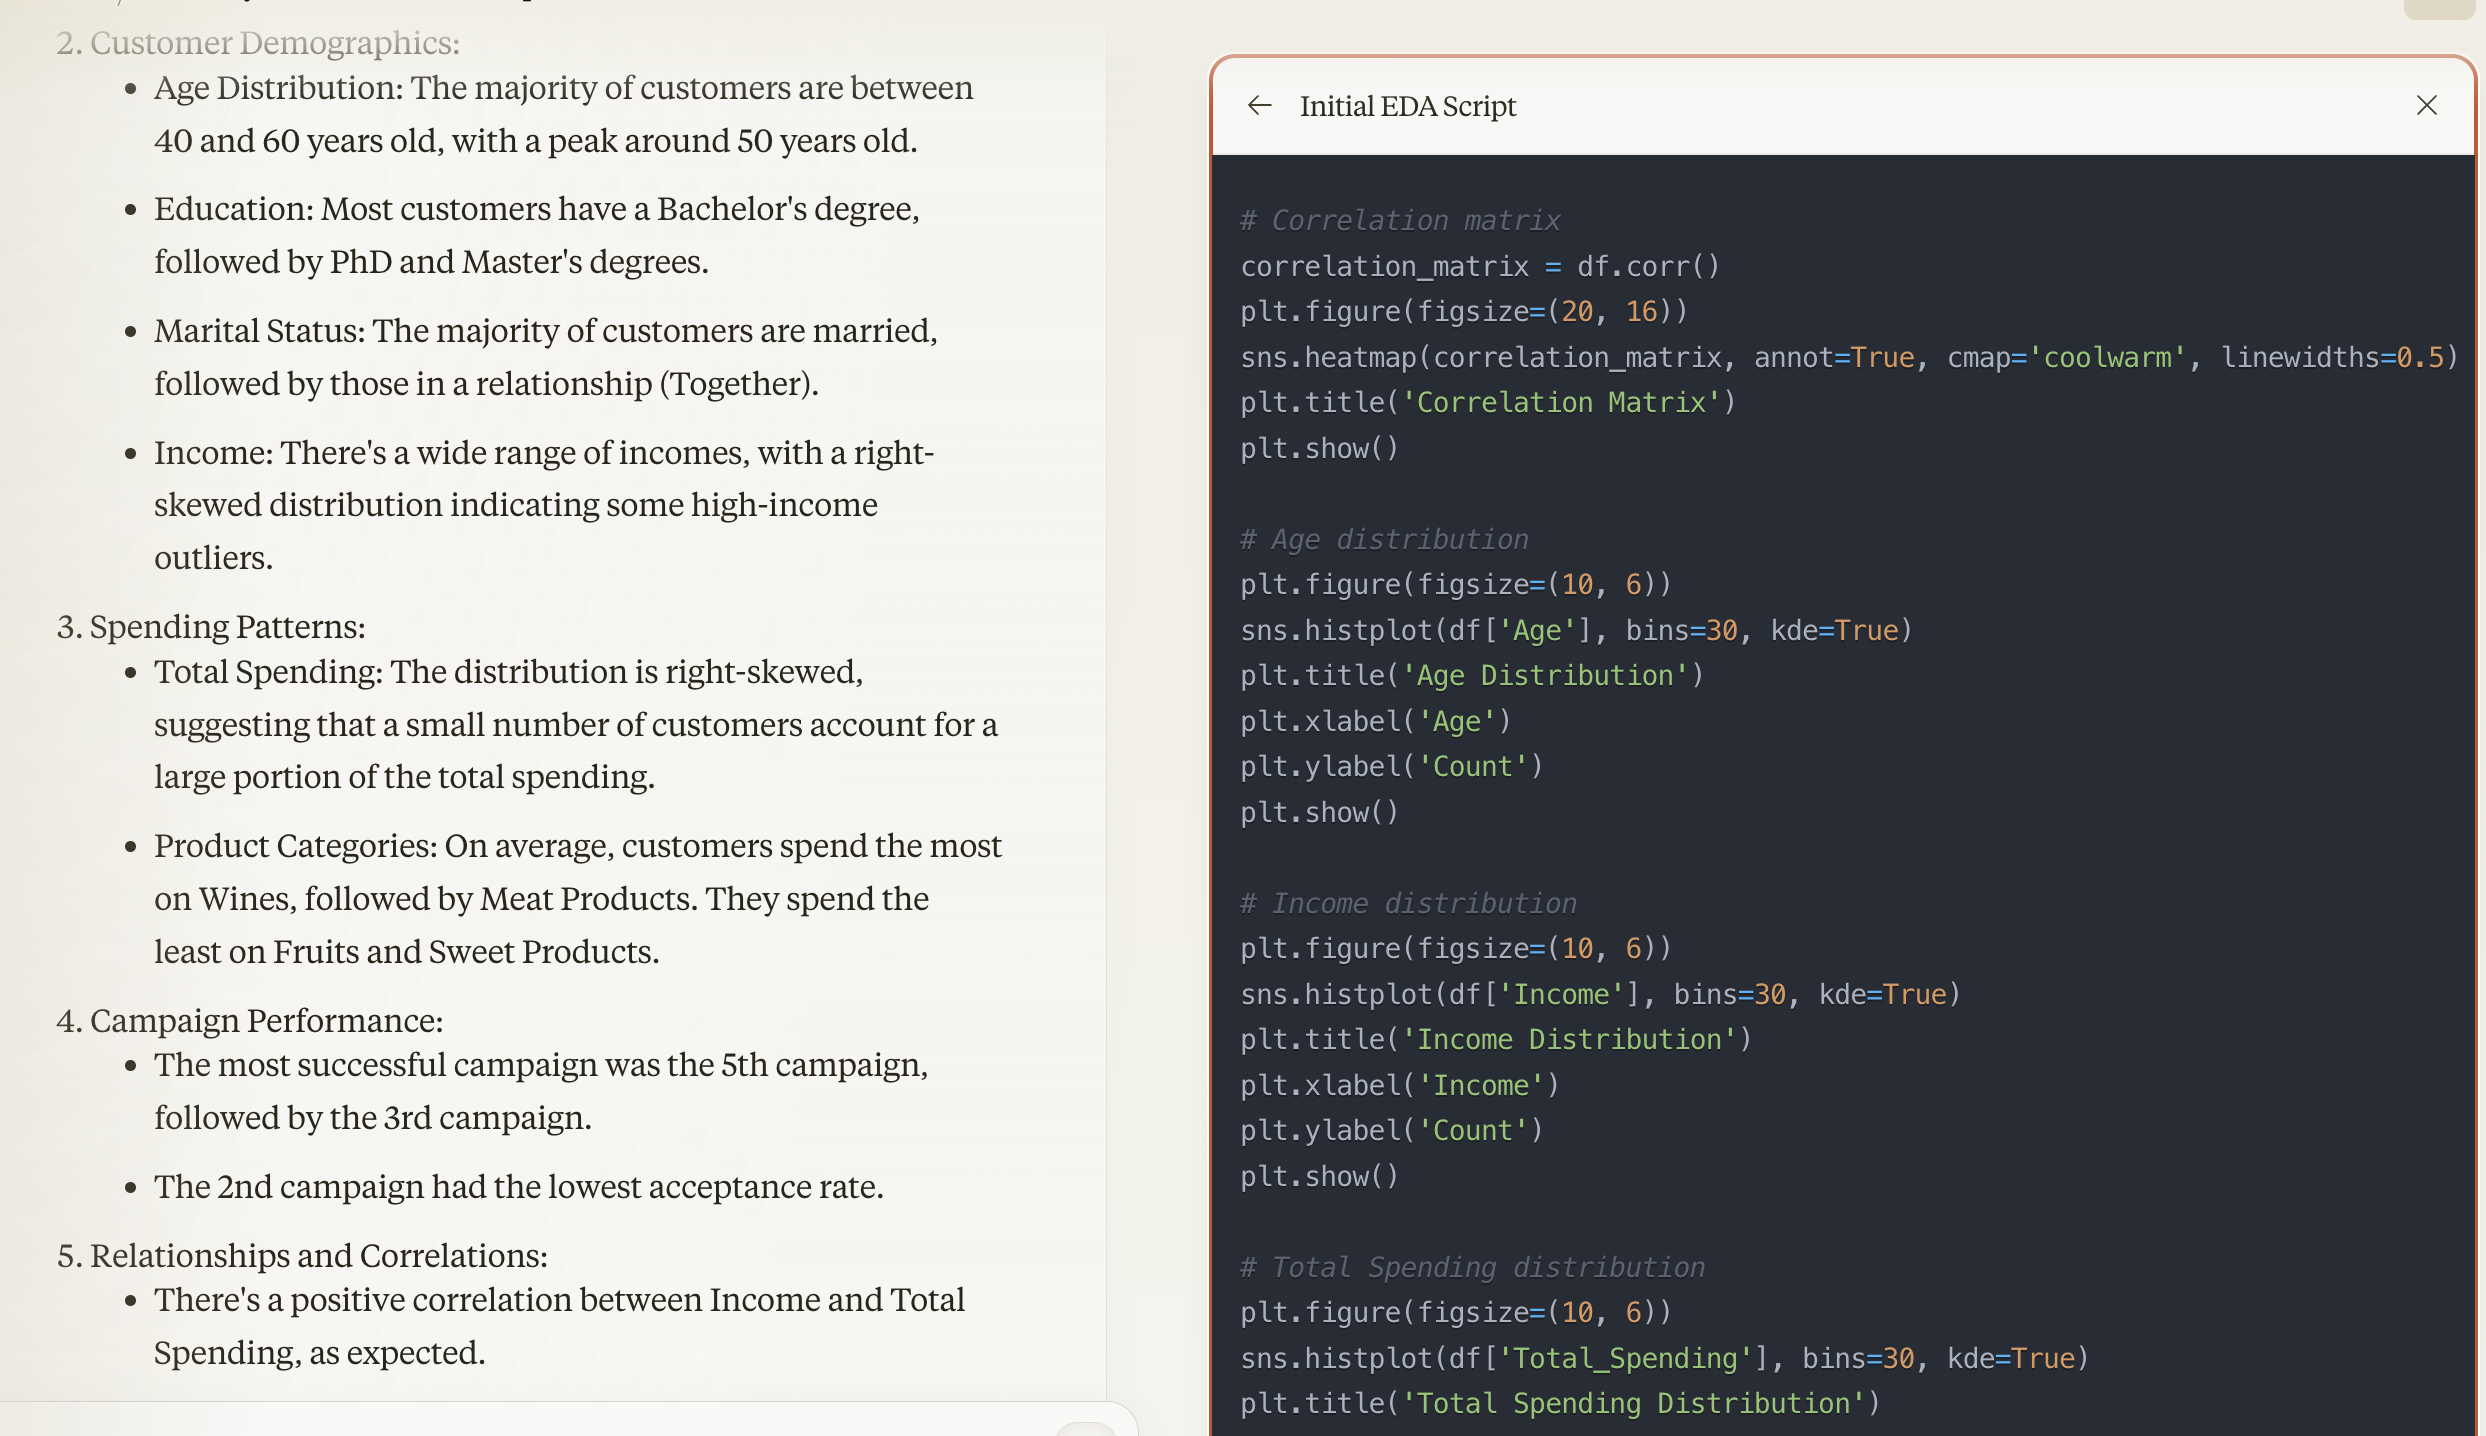Click the correlation_matrix = df.corr() line
Screen dimensions: 2486x1436
pos(1479,266)
